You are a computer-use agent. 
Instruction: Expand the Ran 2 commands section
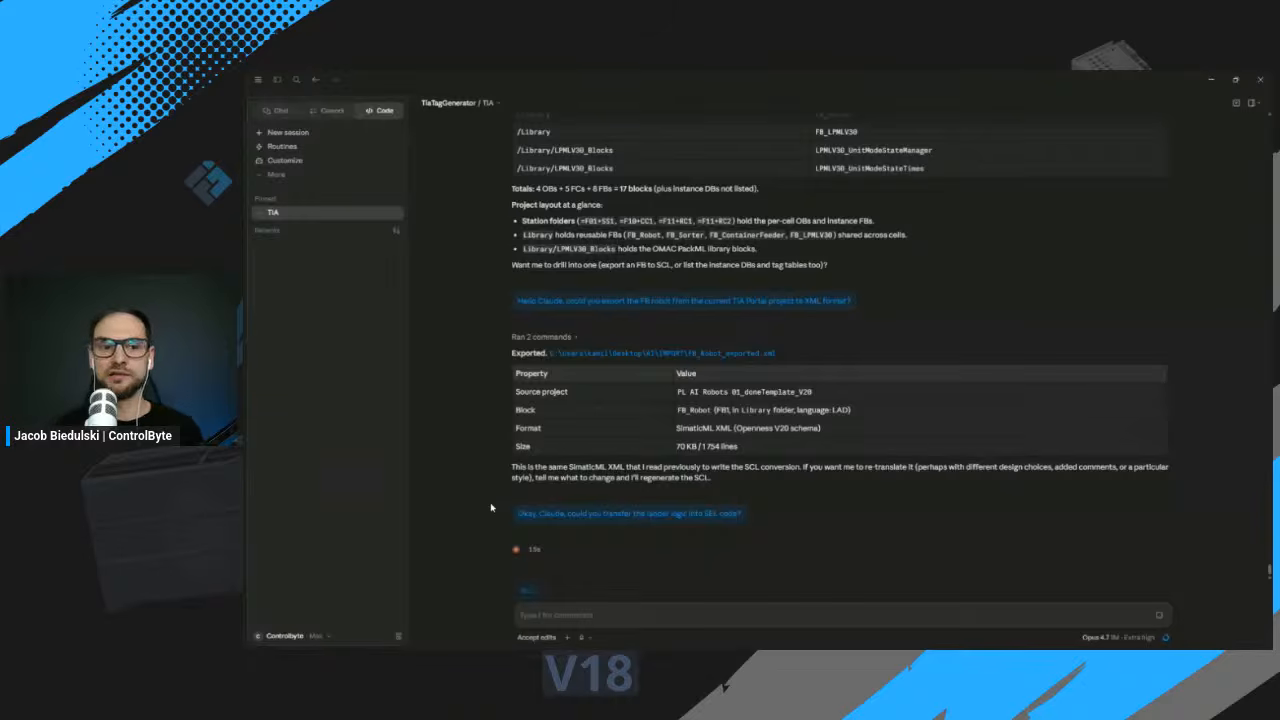544,337
